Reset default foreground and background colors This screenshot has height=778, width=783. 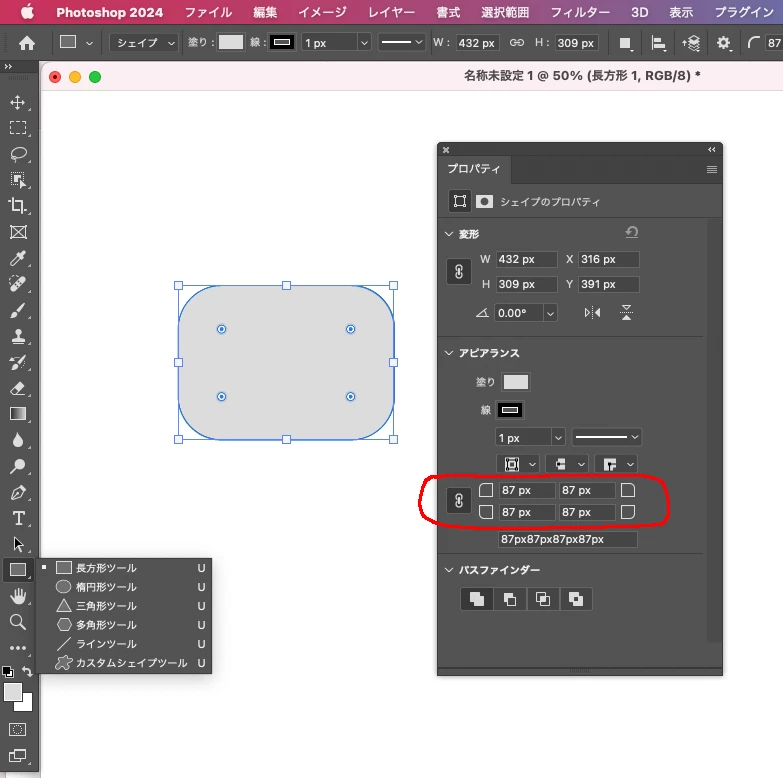pos(7,672)
